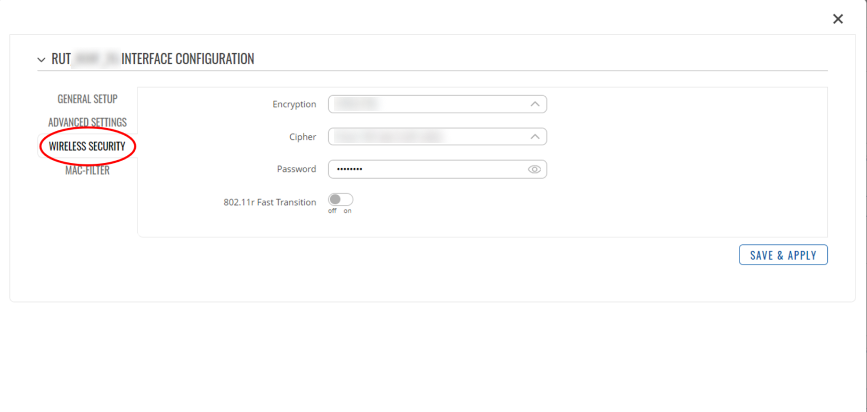Click the Password field label
Viewport: 867px width, 412px height.
pyautogui.click(x=296, y=170)
